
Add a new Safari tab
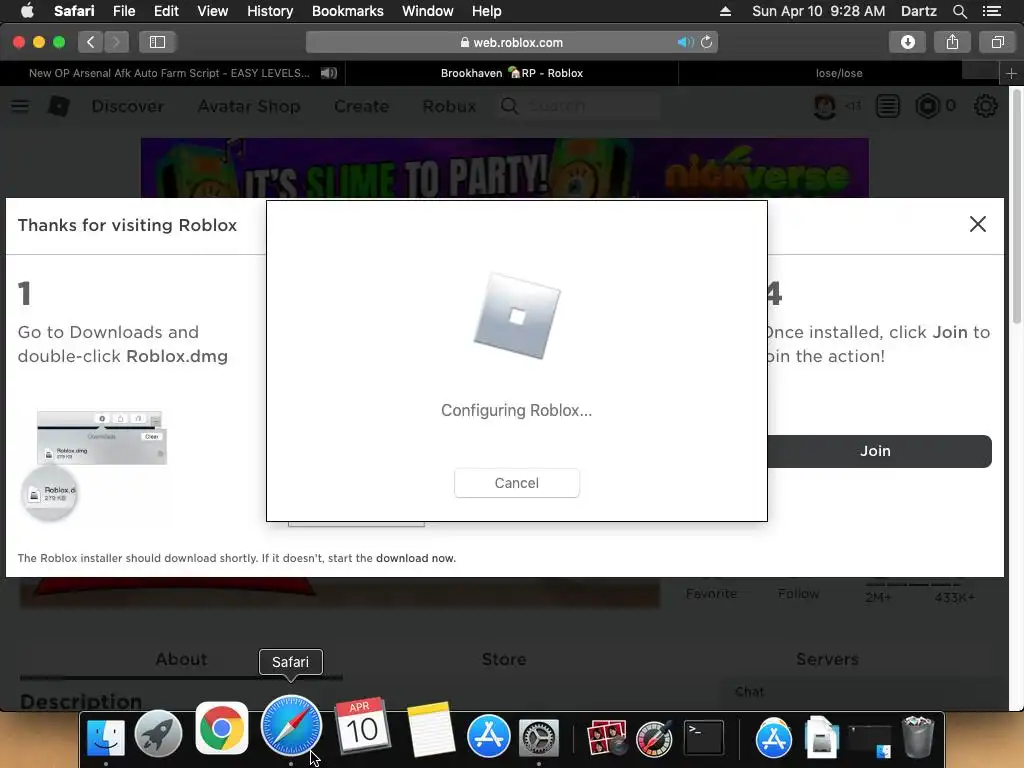click(1011, 74)
